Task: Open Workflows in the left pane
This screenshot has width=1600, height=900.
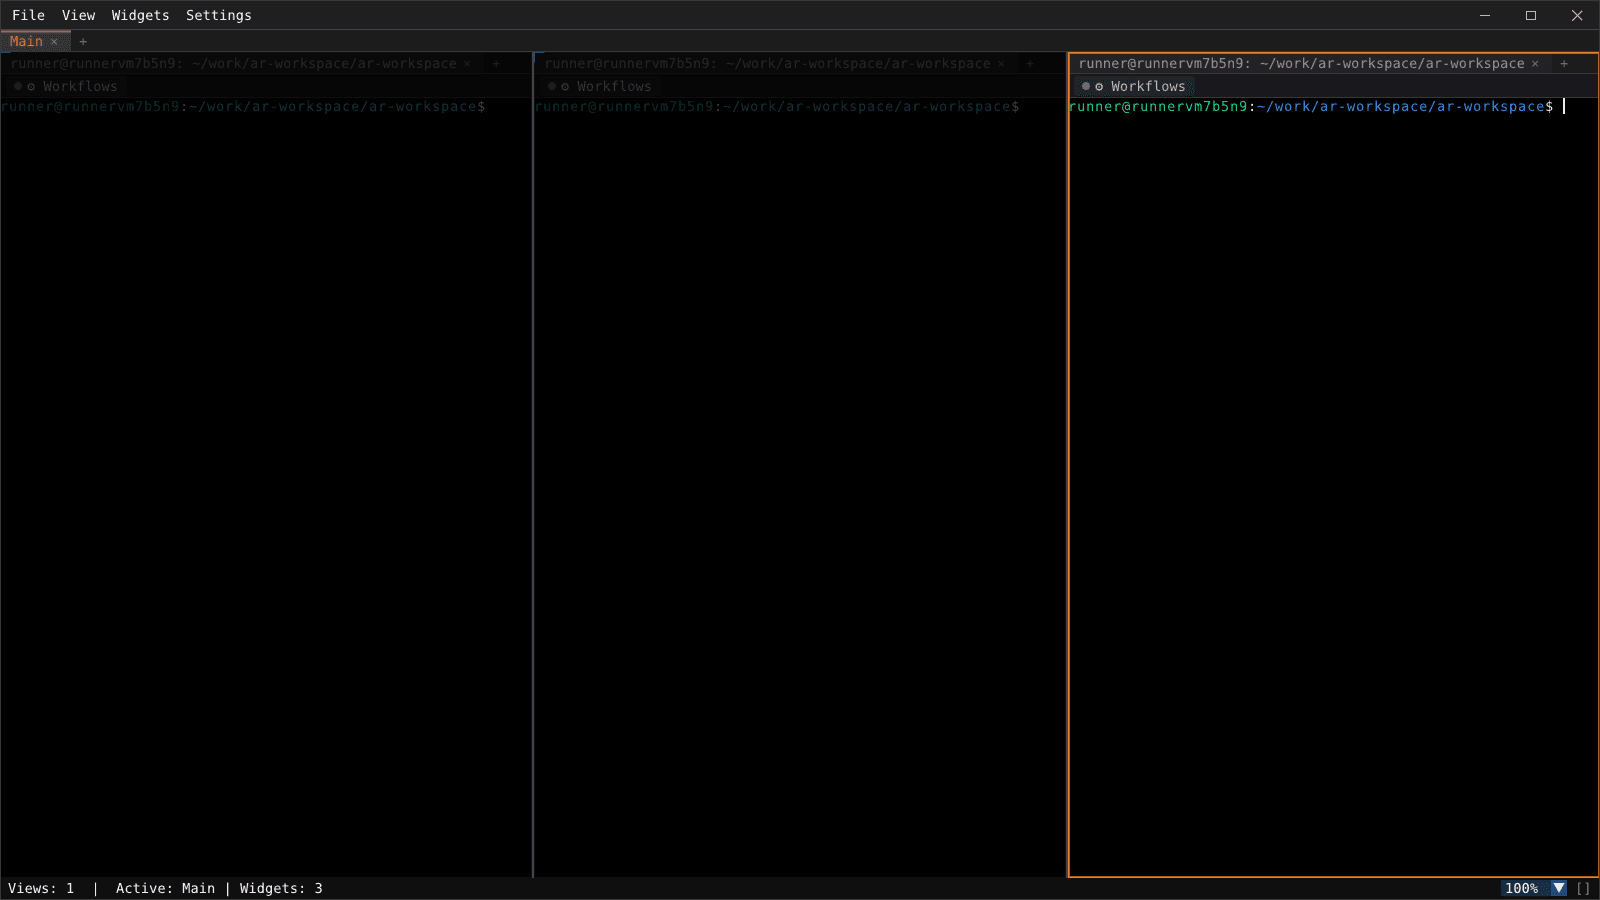Action: [x=66, y=86]
